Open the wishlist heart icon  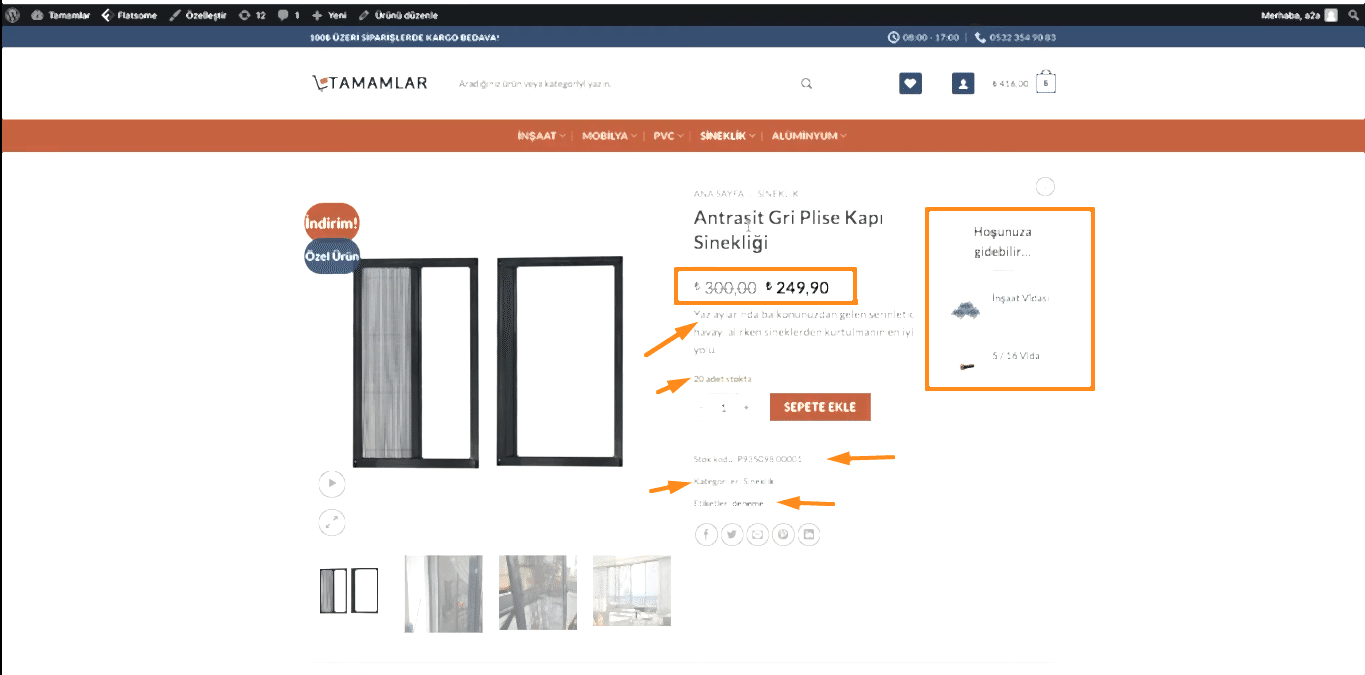coord(910,84)
